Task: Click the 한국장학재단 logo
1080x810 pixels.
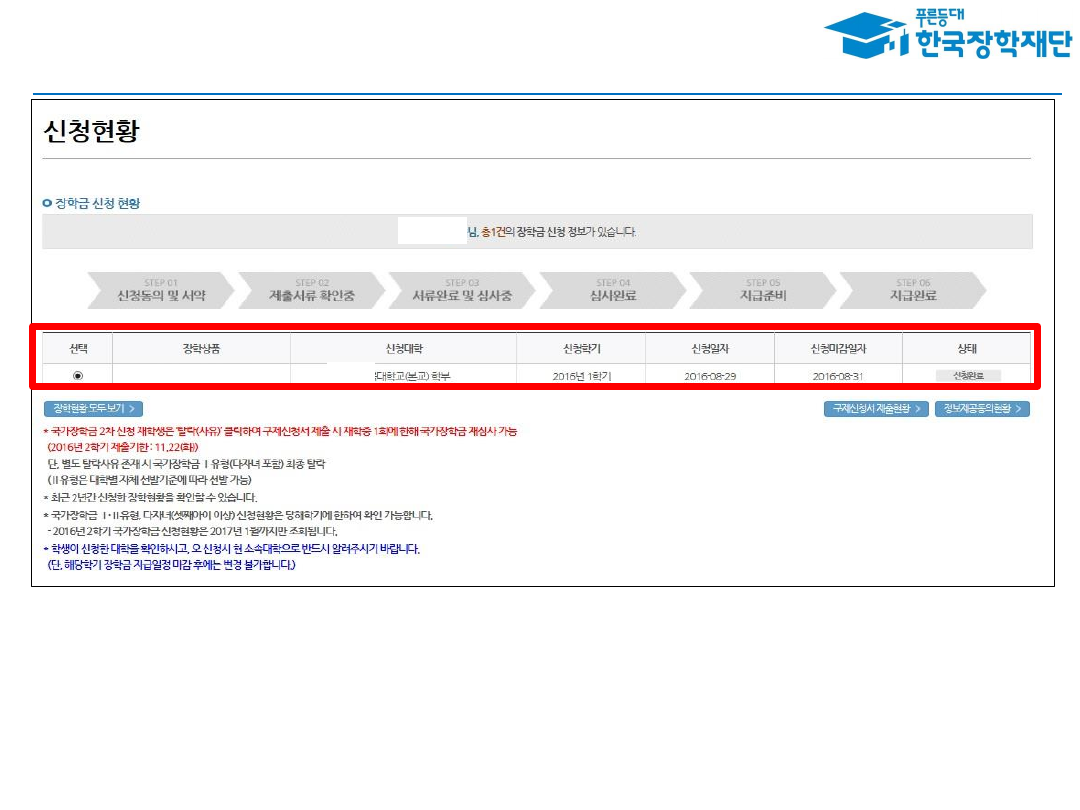Action: point(946,36)
